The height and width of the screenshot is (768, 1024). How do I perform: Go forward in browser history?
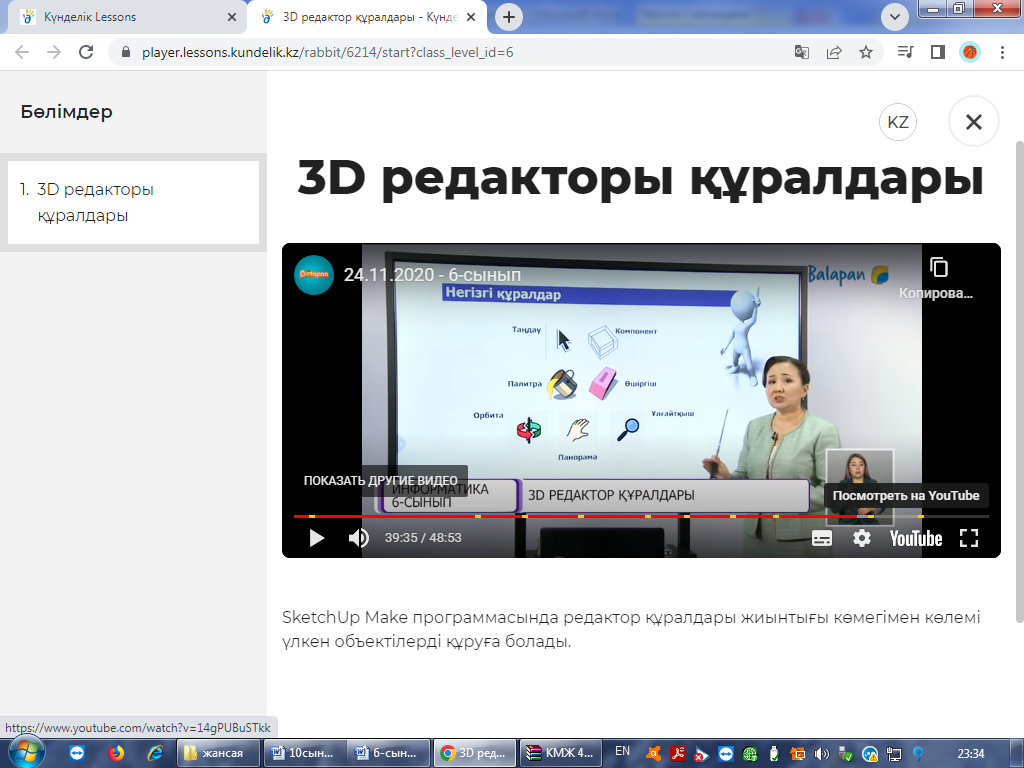pos(54,52)
